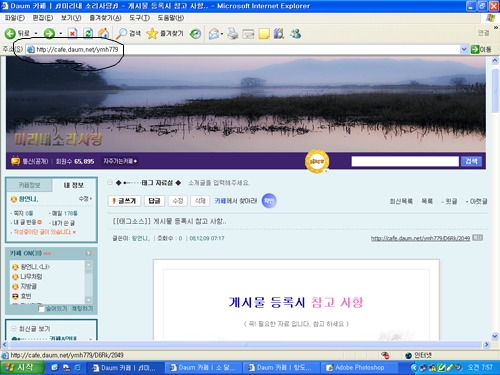Click the 수정 link in 내 정보
This screenshot has width=500, height=375.
click(x=83, y=199)
